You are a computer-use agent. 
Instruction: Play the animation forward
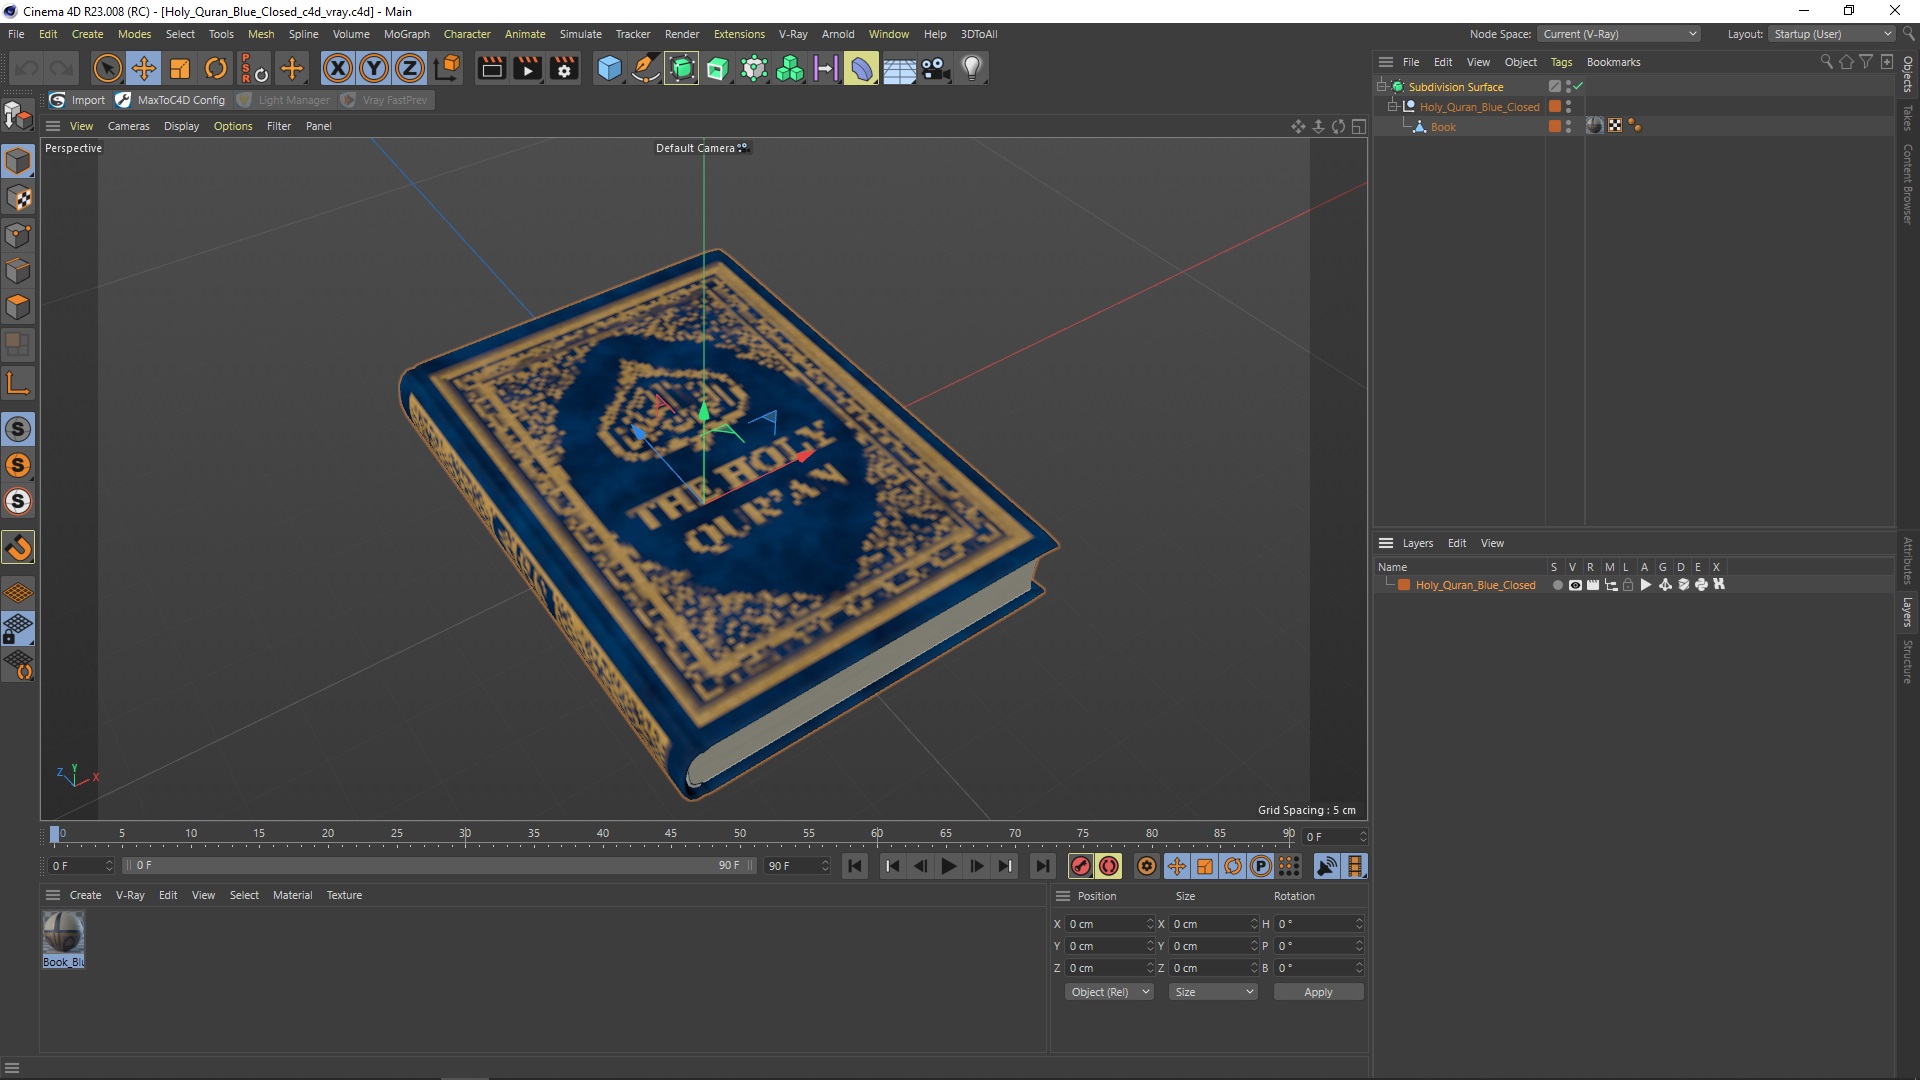click(948, 866)
